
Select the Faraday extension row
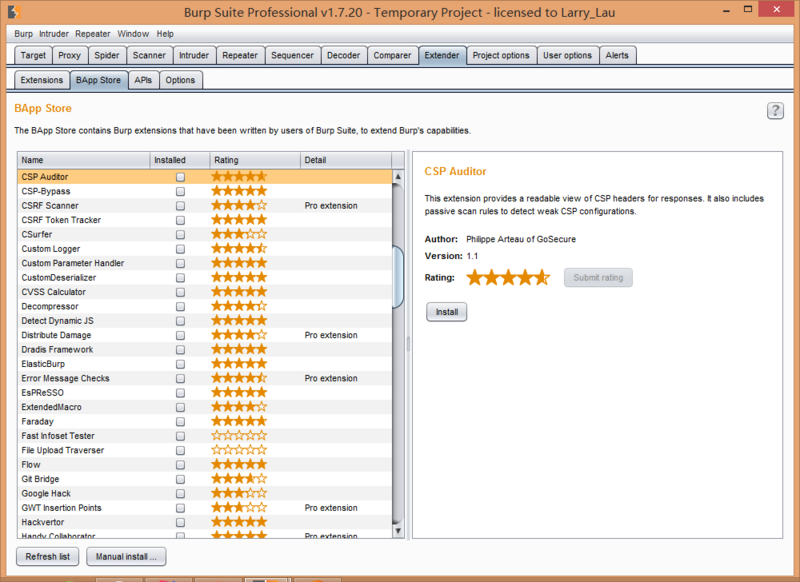tap(205, 421)
